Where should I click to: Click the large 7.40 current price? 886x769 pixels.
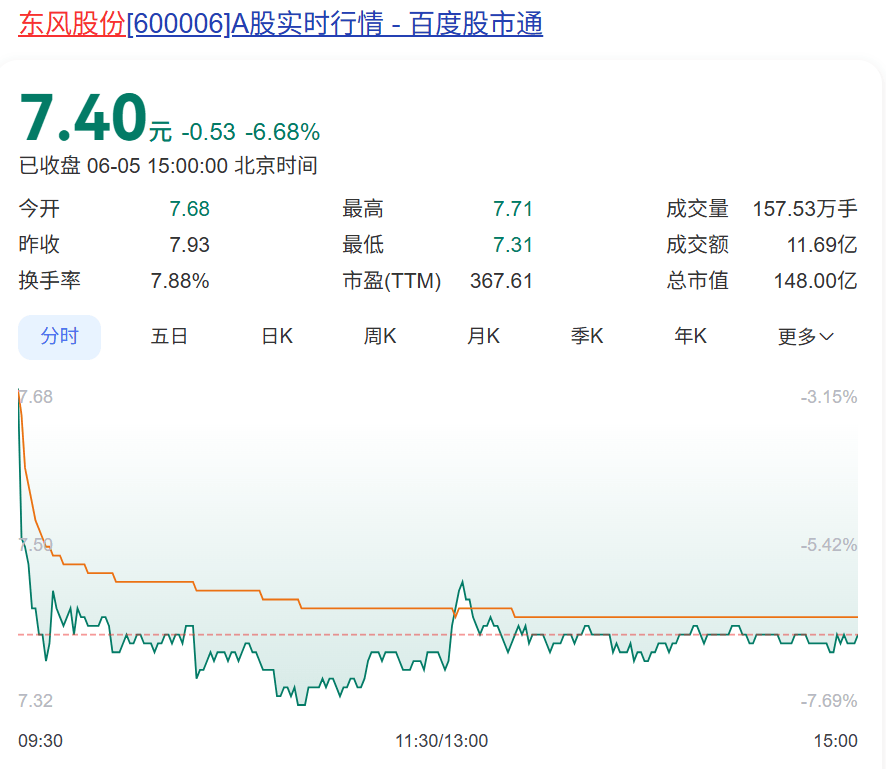[83, 118]
